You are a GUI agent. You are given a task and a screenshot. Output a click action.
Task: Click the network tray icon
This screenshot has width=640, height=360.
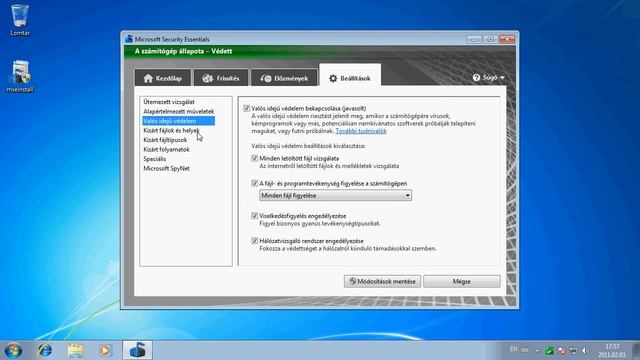(x=573, y=350)
